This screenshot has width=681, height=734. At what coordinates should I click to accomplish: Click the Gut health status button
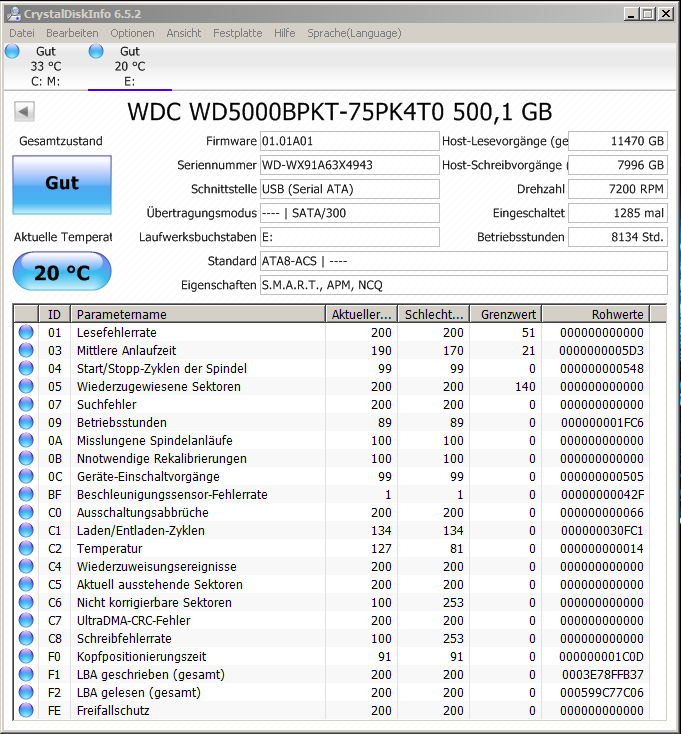pyautogui.click(x=62, y=184)
